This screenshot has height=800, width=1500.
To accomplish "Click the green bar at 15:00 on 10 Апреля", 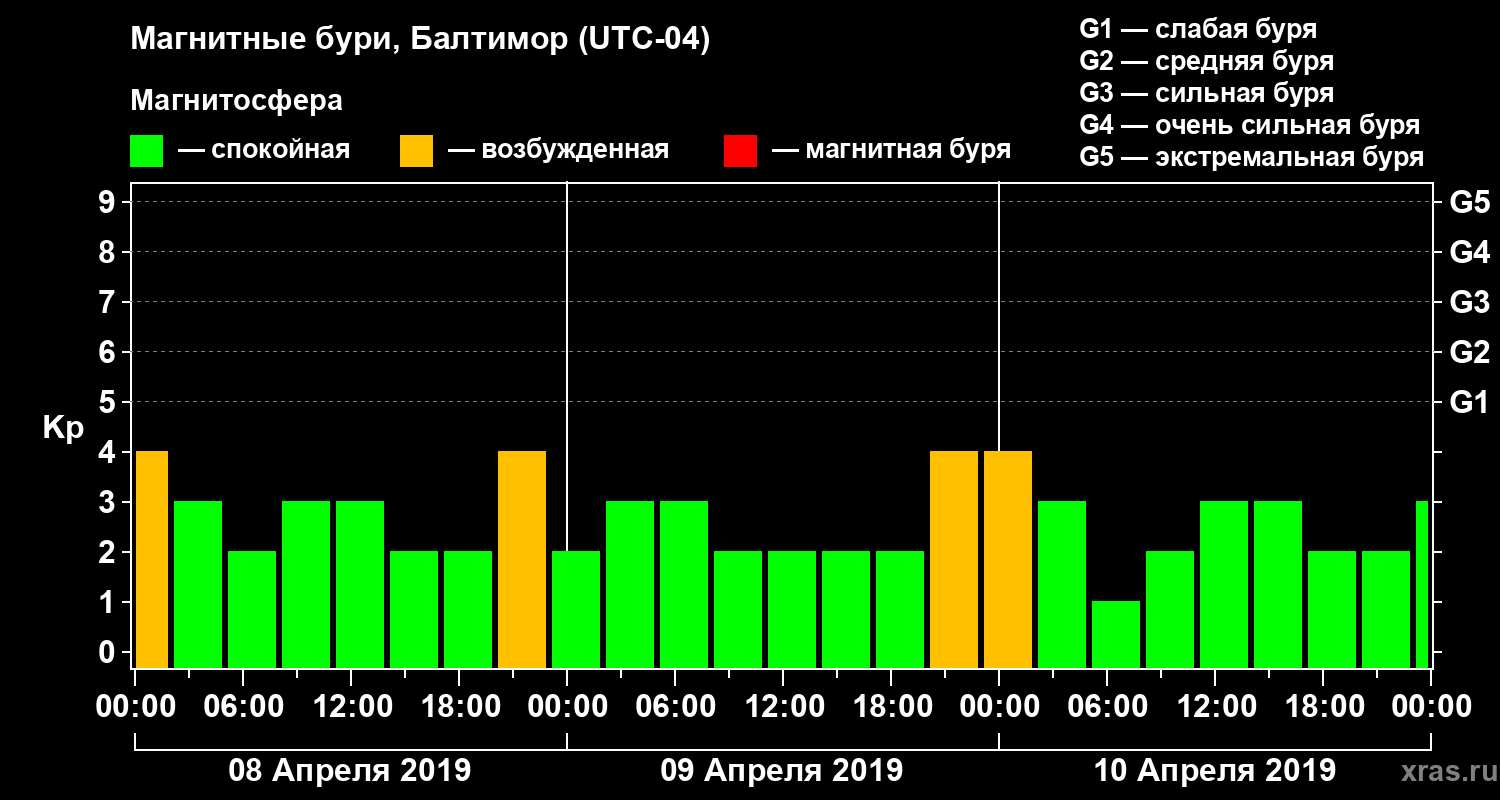I will [1278, 584].
